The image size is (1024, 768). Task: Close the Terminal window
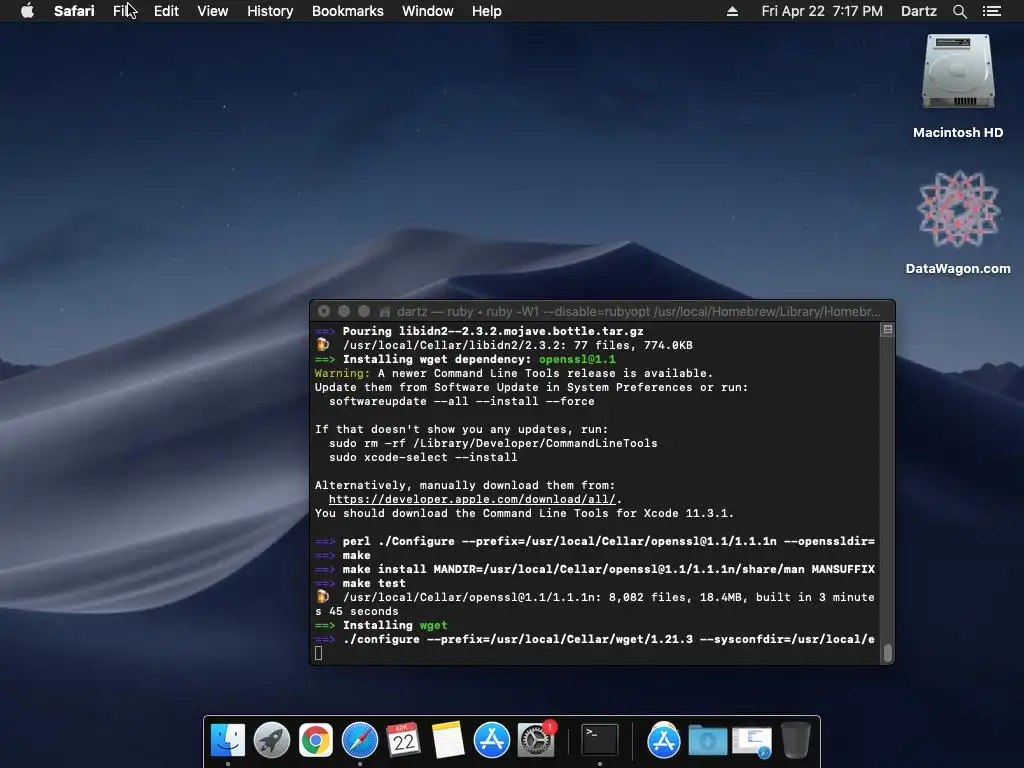click(x=324, y=312)
